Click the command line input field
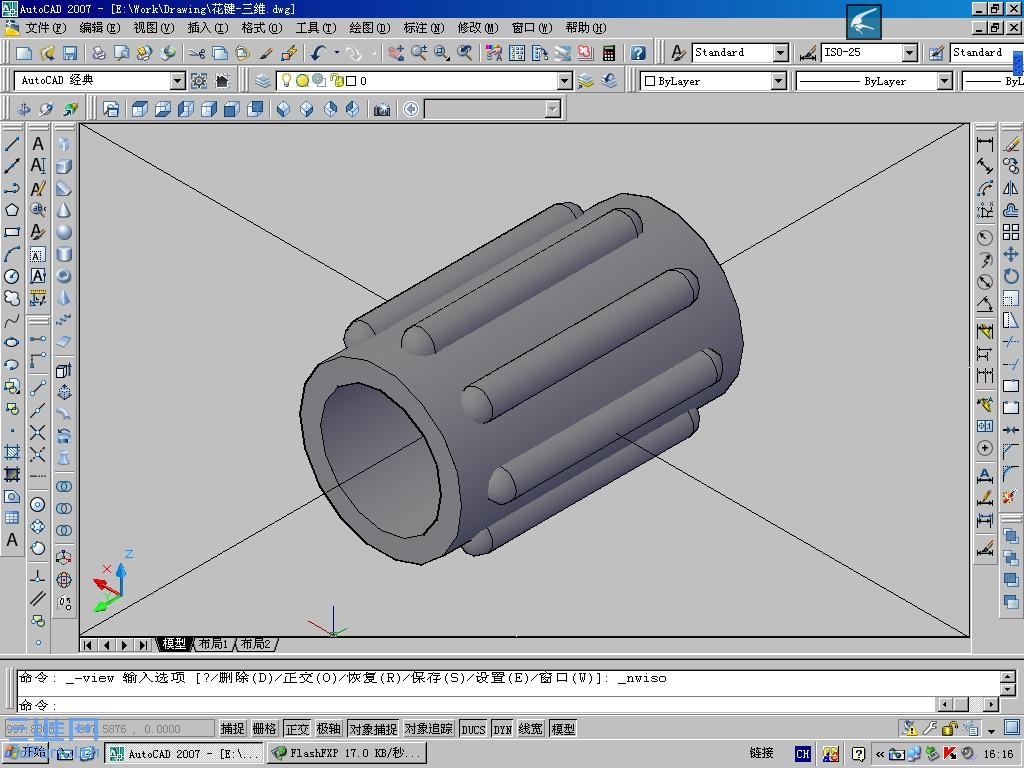Screen dimensions: 1024x768 (x=477, y=705)
